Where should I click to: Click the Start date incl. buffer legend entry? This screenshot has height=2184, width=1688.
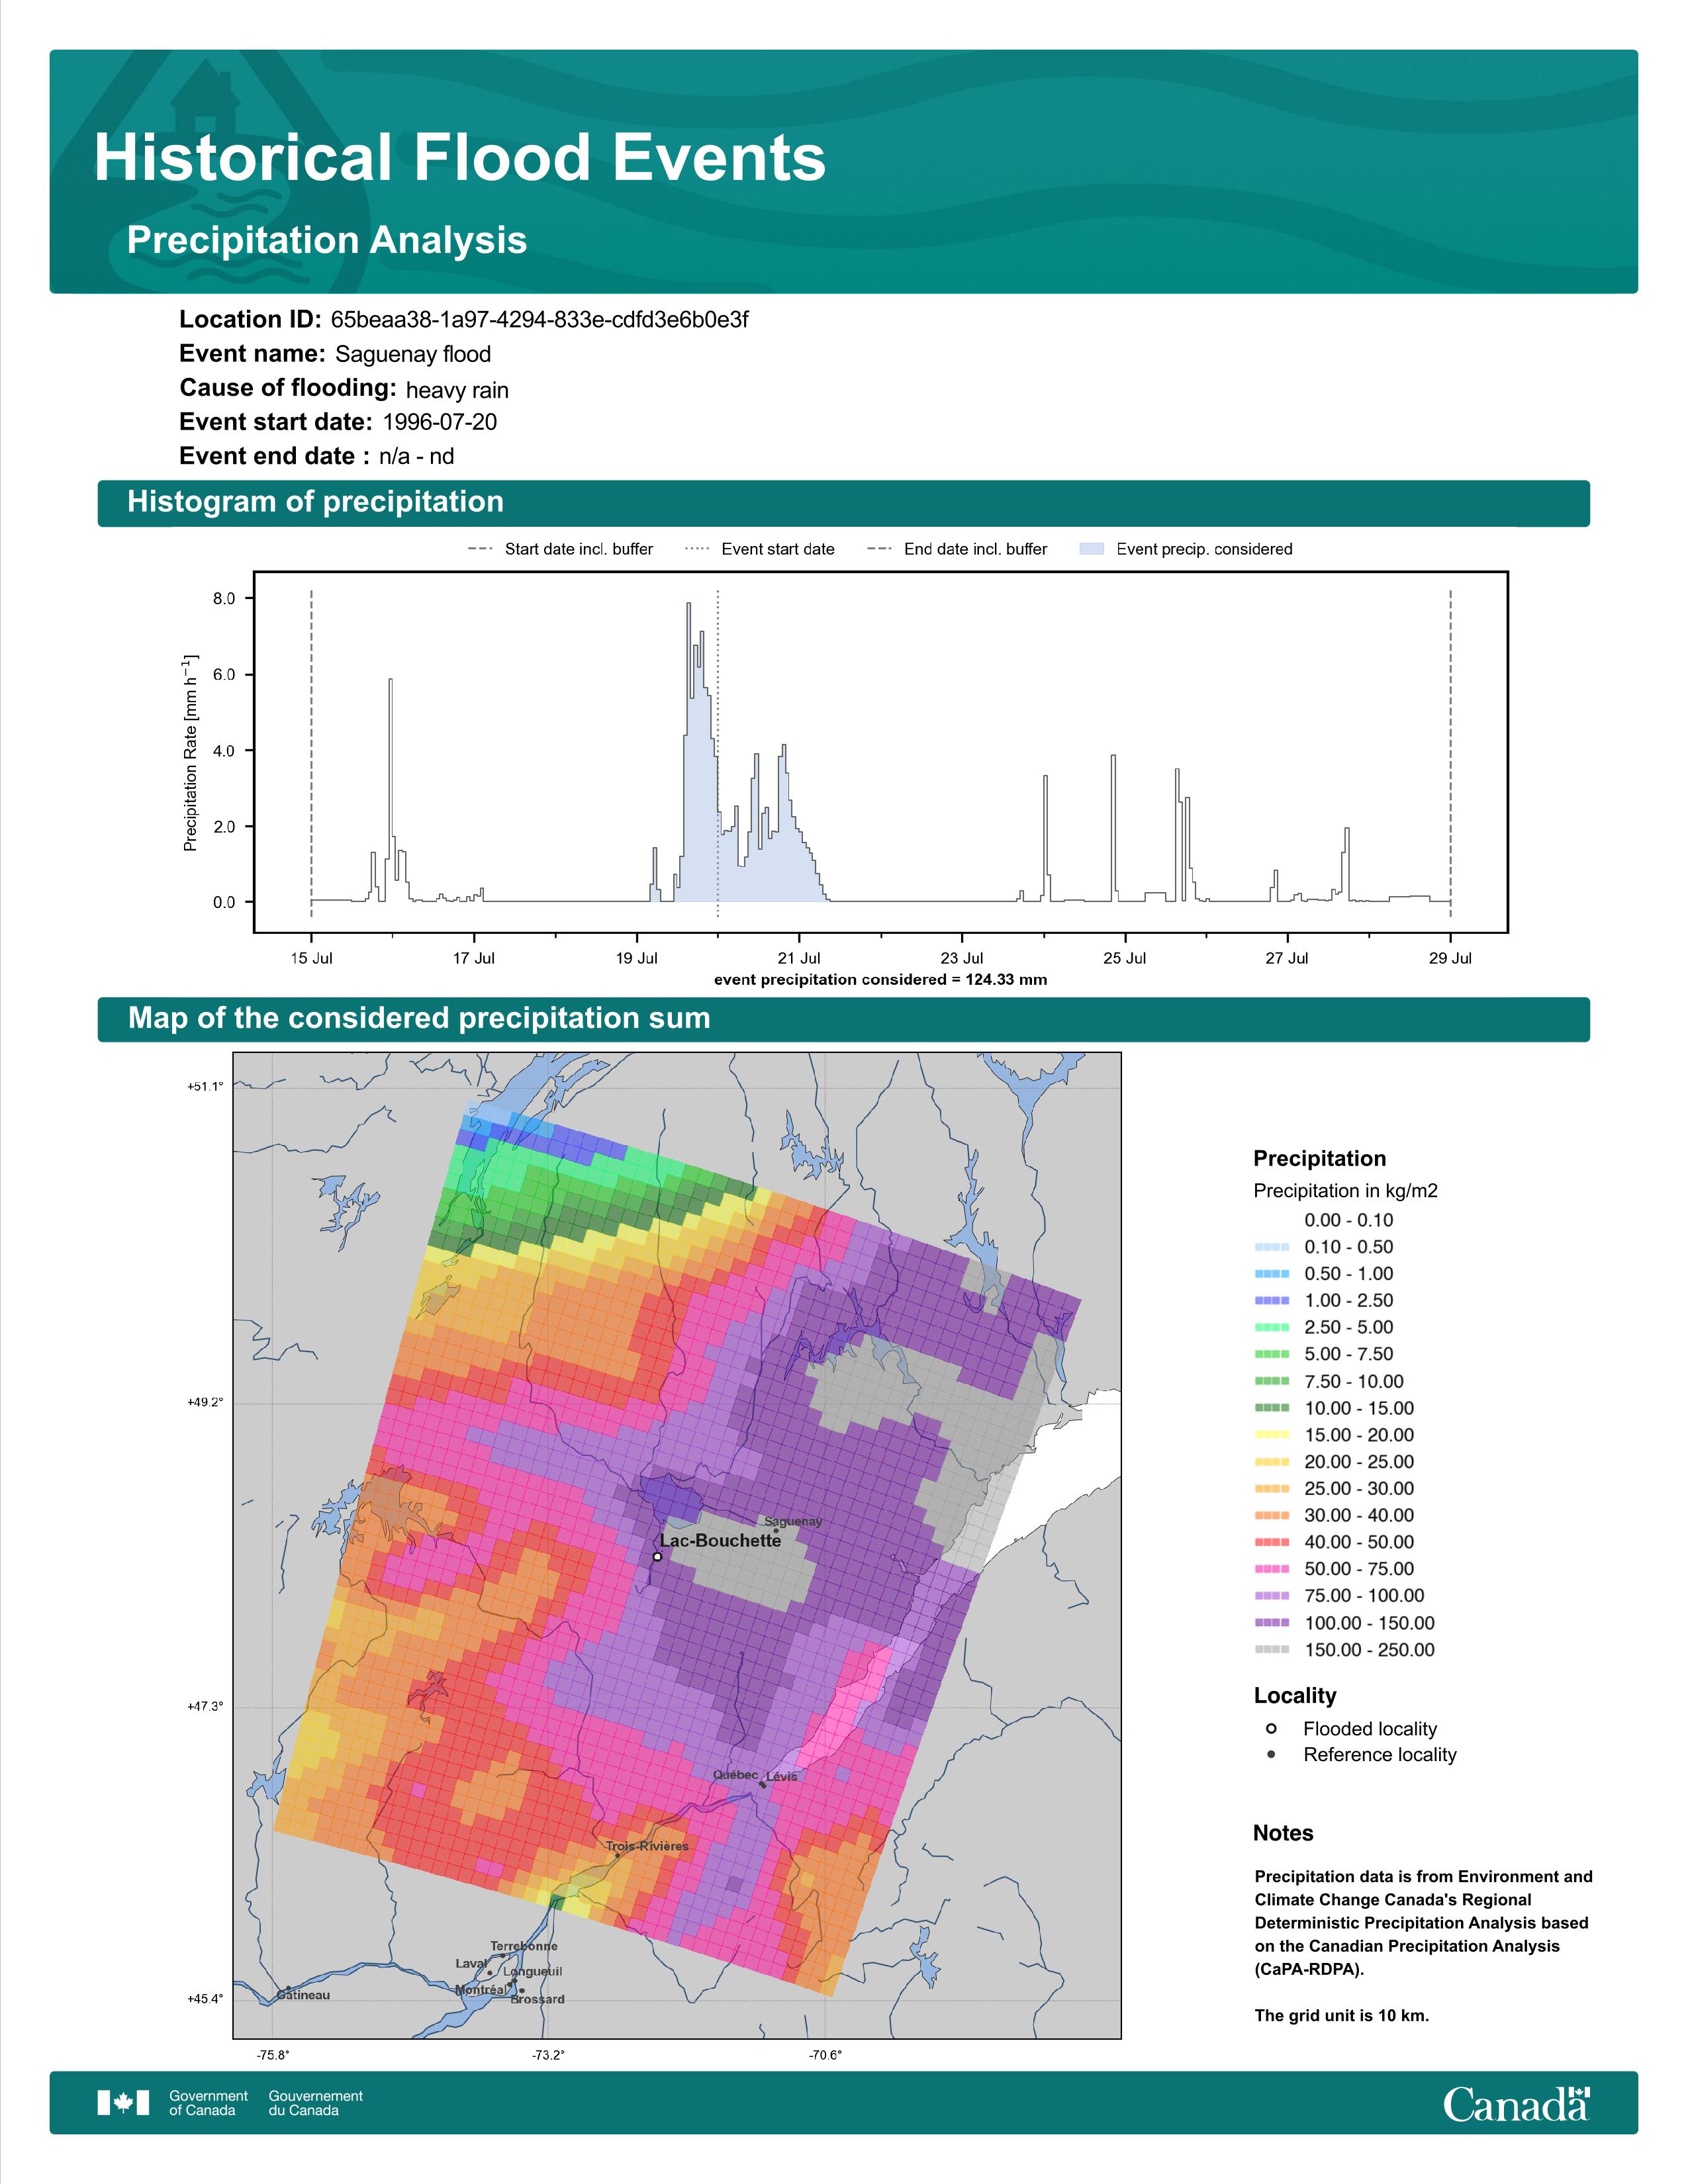pos(560,549)
